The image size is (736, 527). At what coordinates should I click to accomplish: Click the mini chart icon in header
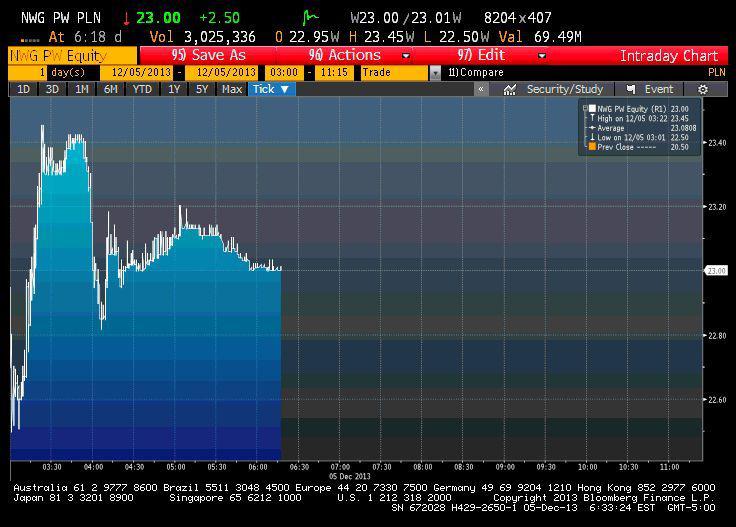click(312, 18)
